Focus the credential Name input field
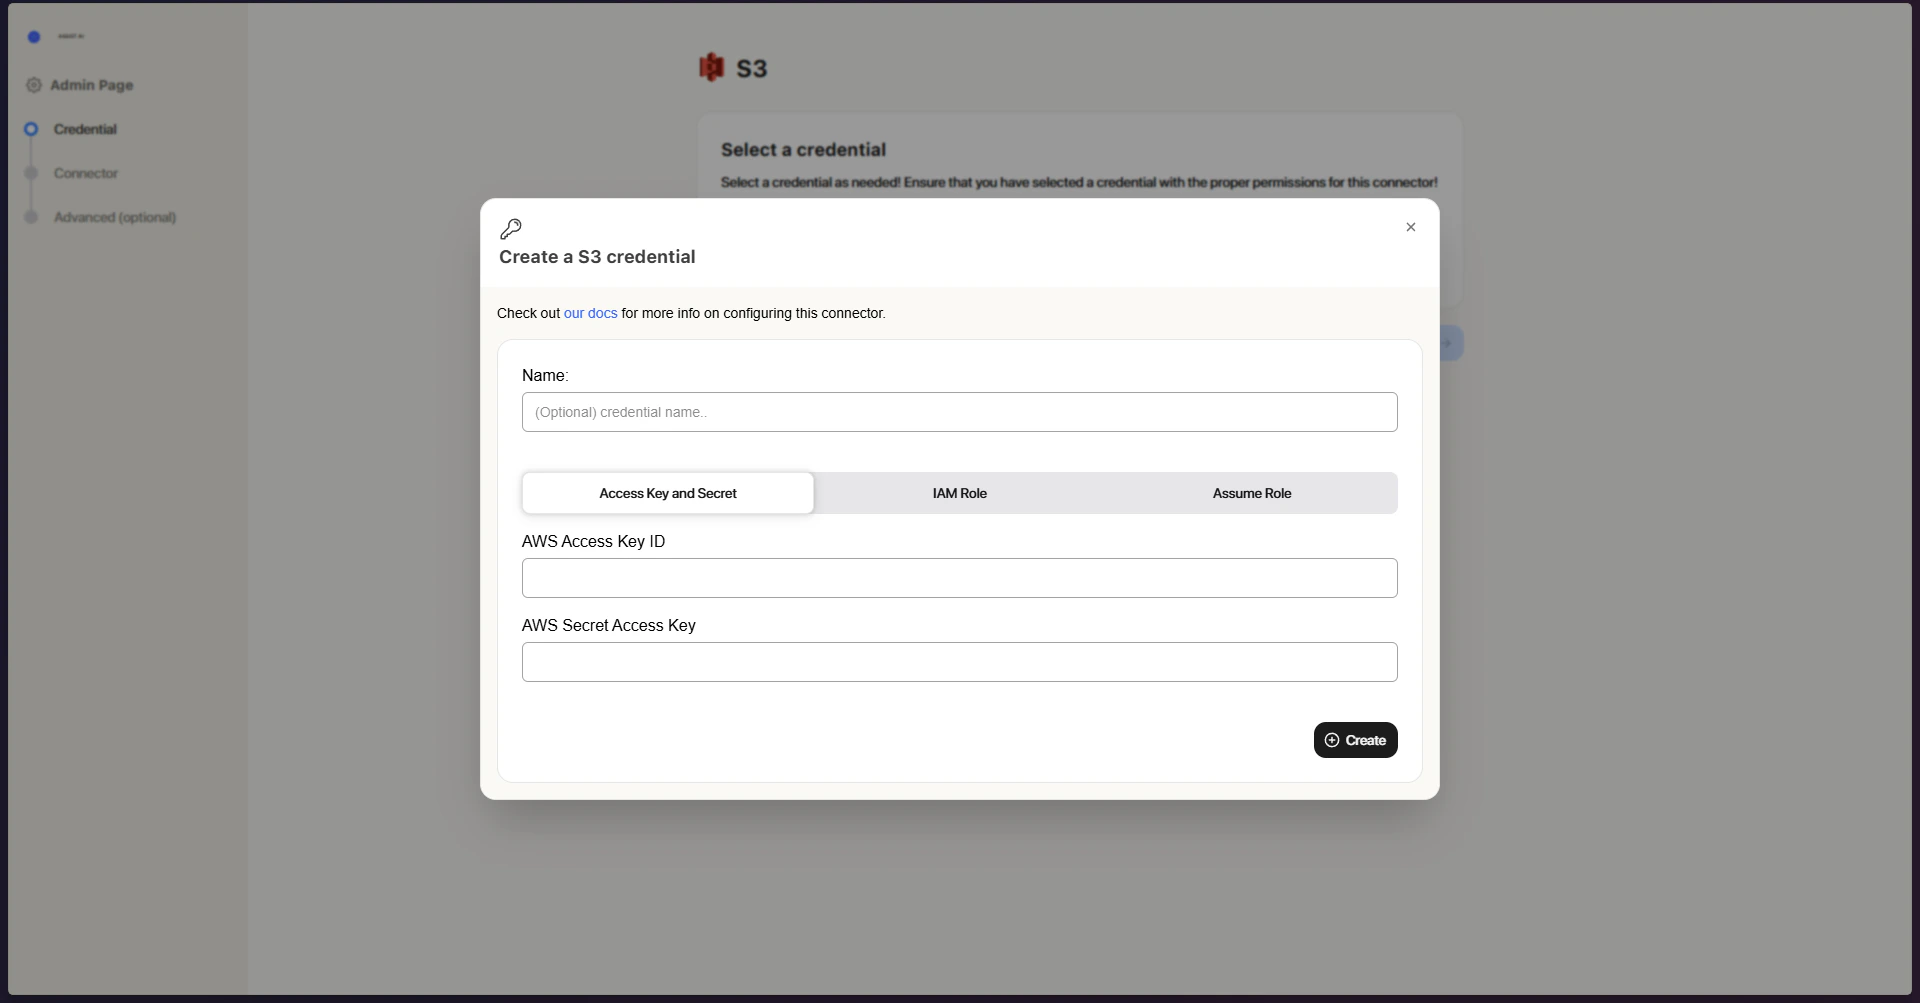The width and height of the screenshot is (1920, 1003). pos(959,412)
